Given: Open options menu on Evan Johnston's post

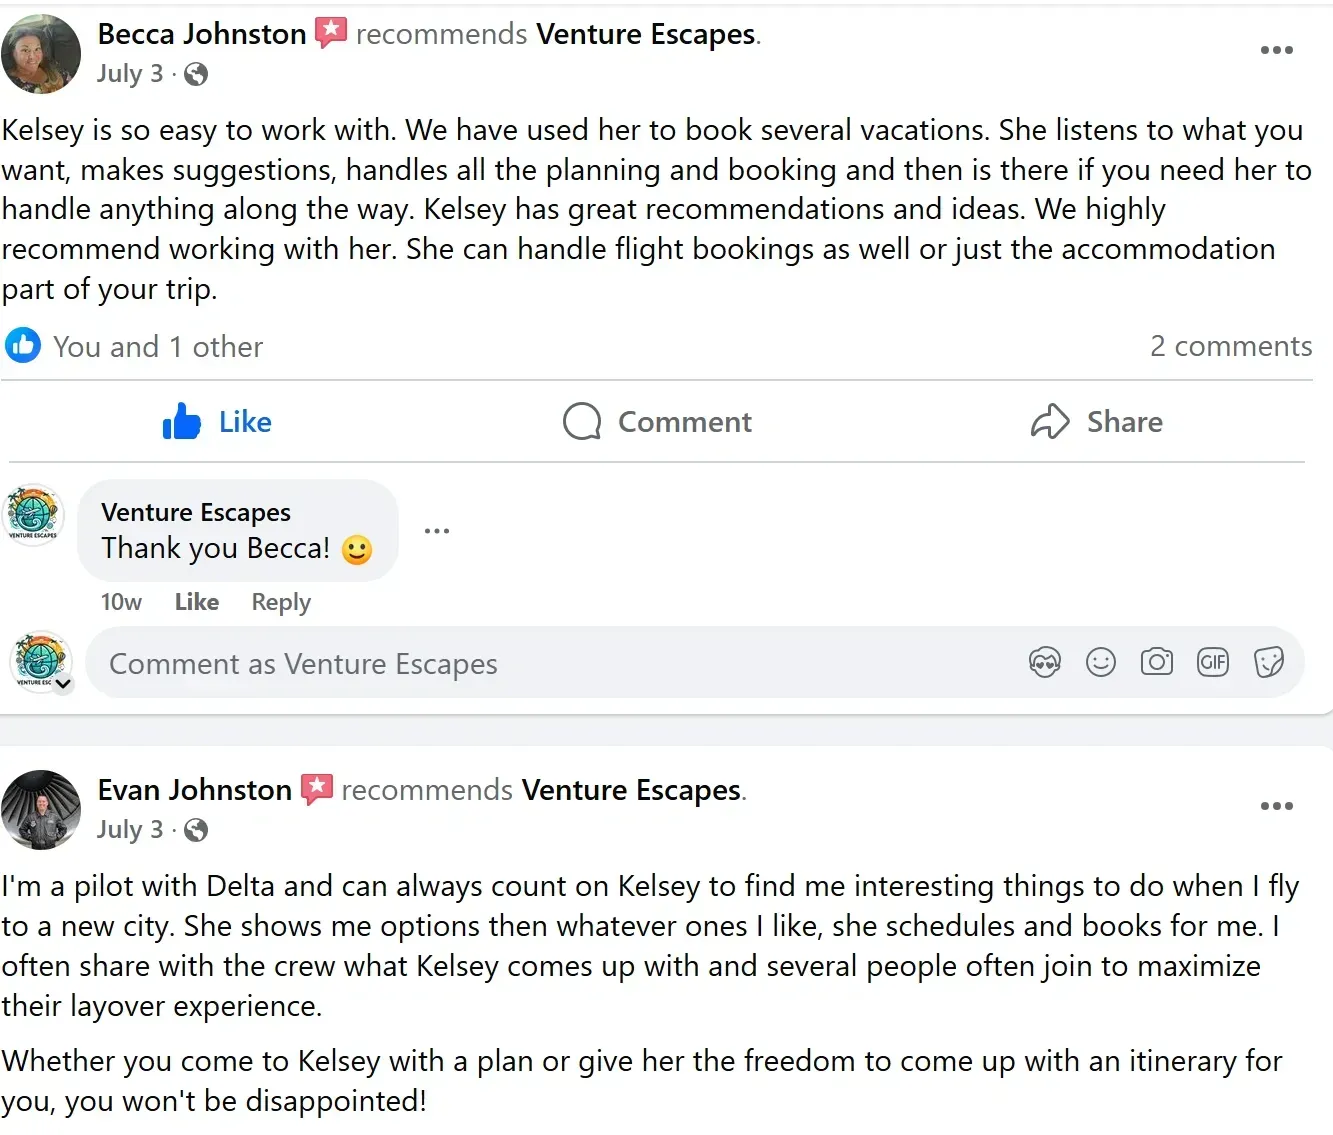Looking at the screenshot, I should tap(1276, 806).
